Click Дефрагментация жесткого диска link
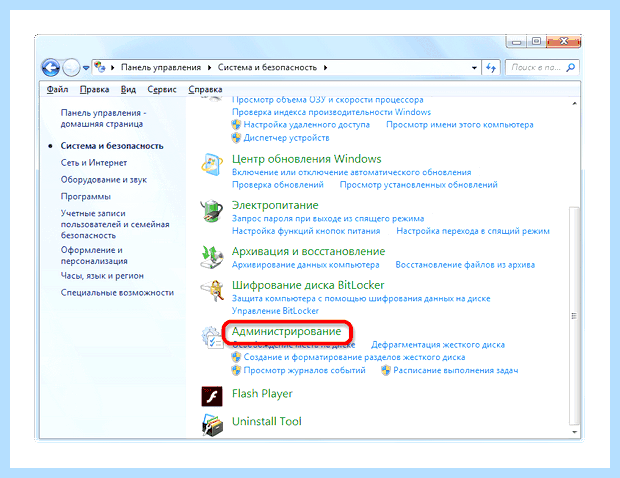 tap(438, 345)
